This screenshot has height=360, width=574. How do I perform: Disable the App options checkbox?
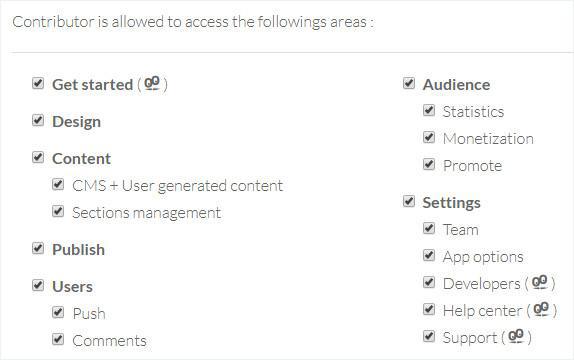pos(429,255)
